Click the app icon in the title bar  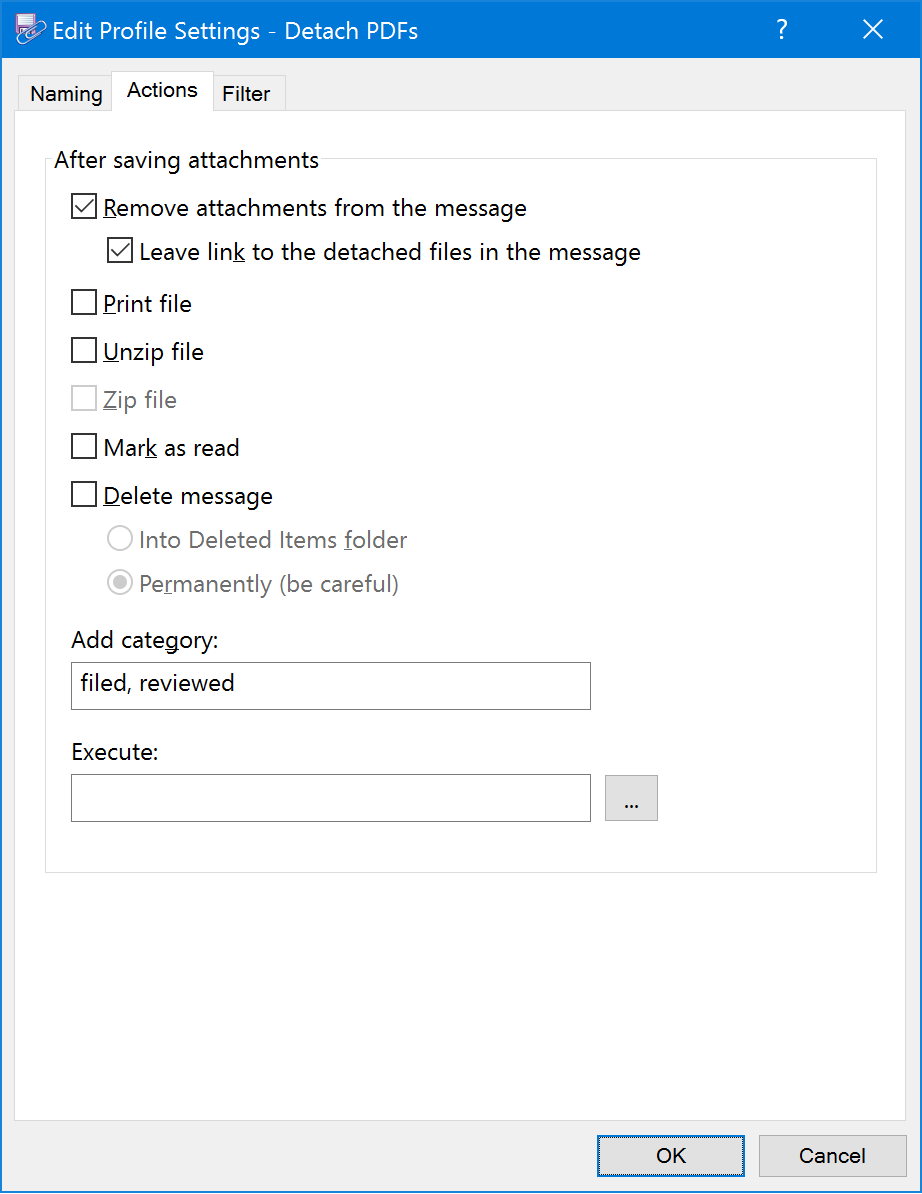(30, 30)
